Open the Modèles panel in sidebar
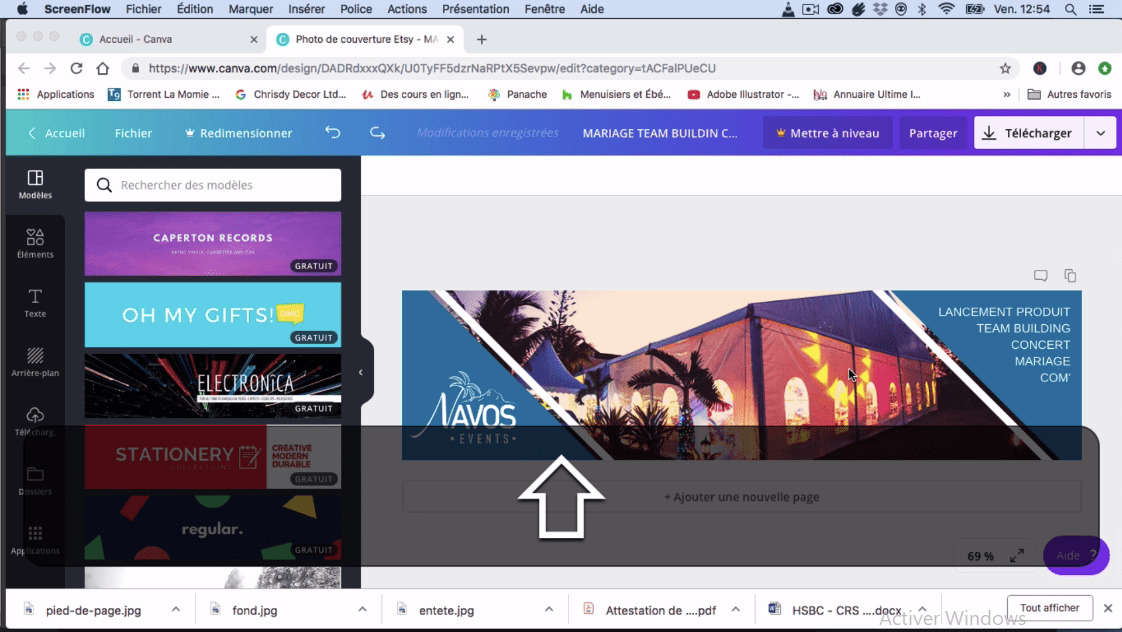 (35, 184)
